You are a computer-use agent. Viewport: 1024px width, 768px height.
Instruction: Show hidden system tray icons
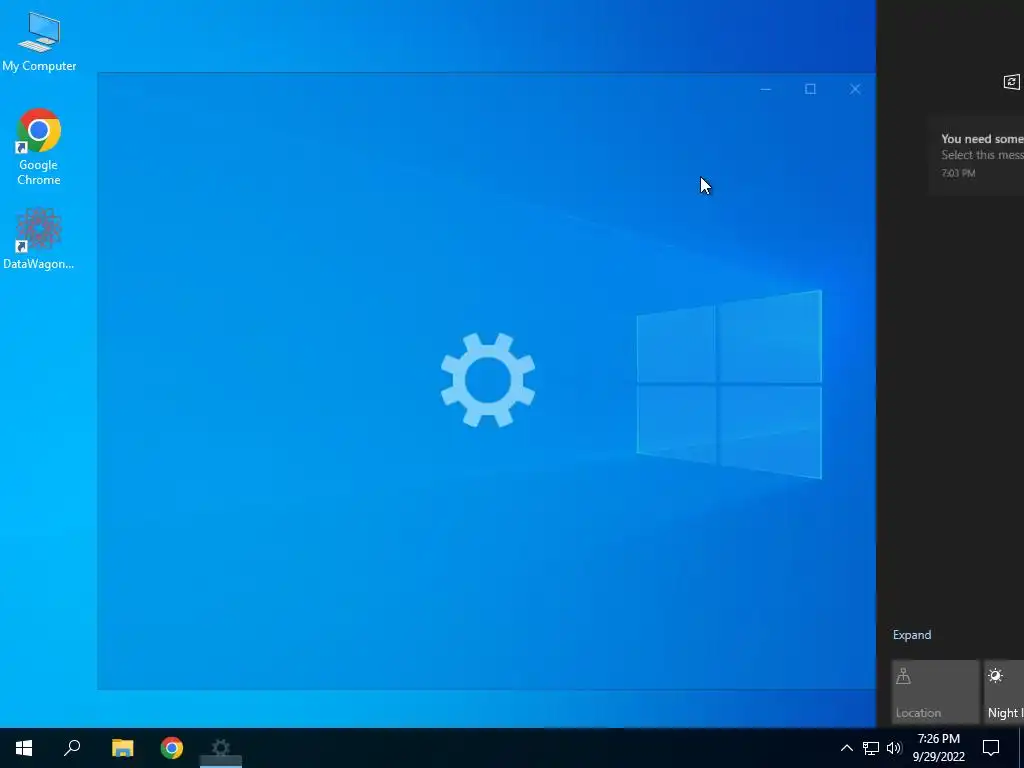846,748
